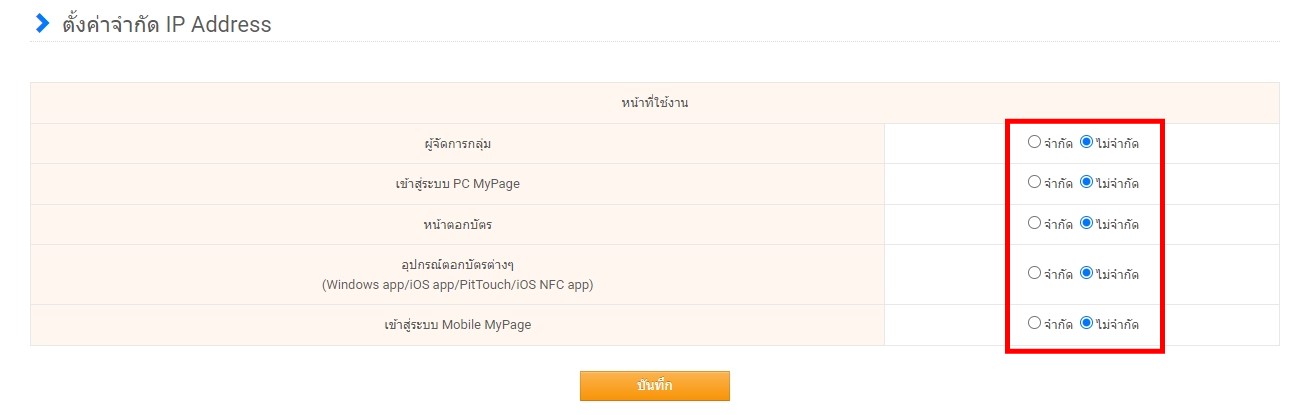This screenshot has height=415, width=1313.
Task: Select จำกัด radio for ผู้จัดการกลุ่ม row
Action: coord(1034,142)
